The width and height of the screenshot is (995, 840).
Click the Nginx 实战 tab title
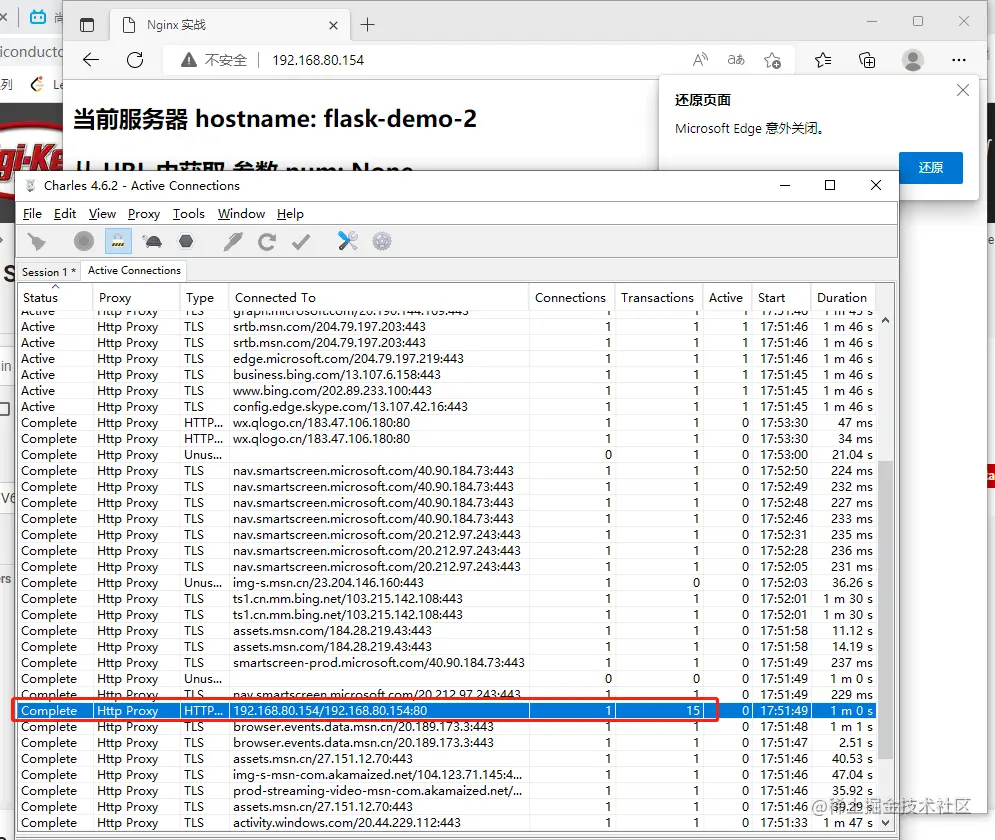click(176, 25)
